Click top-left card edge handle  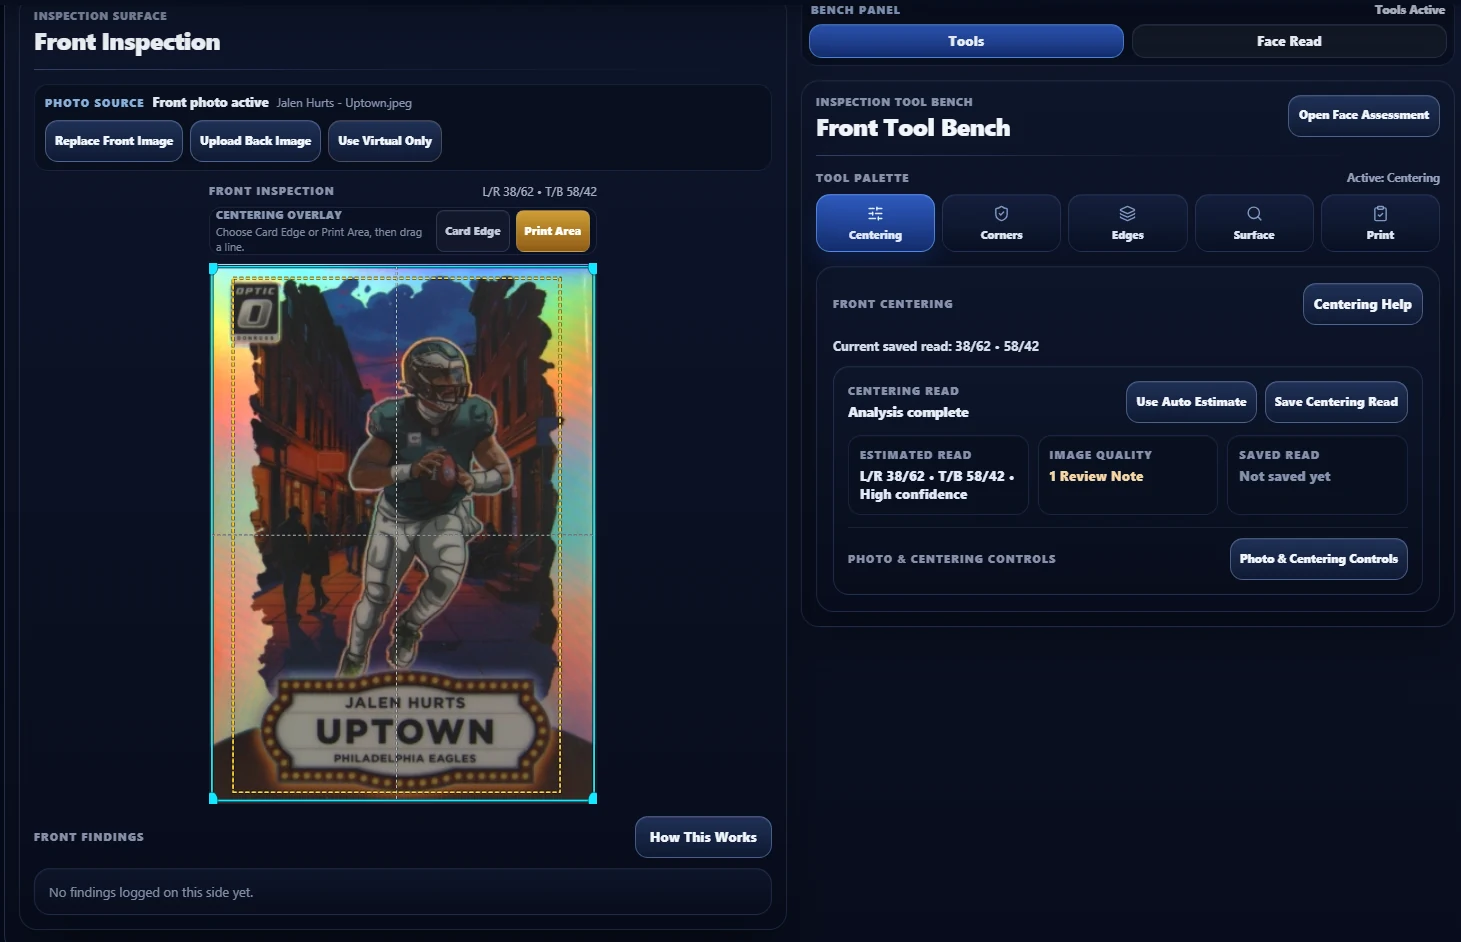213,268
